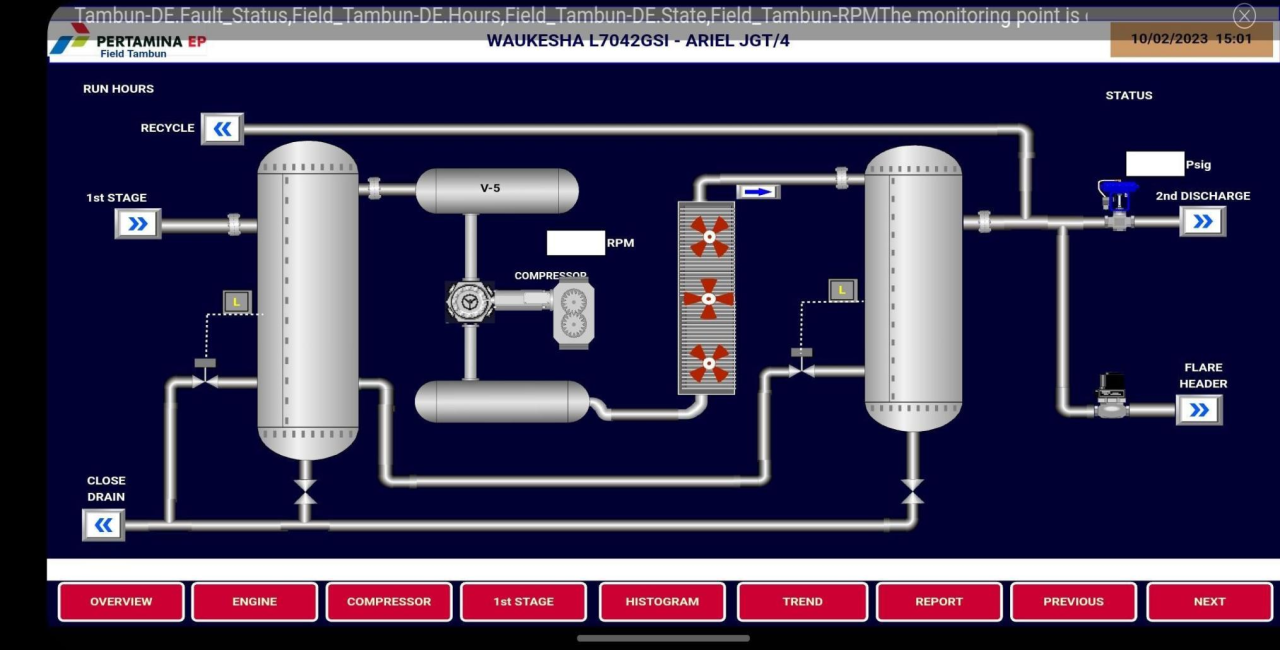Select the V-5 vessel
Image resolution: width=1280 pixels, height=650 pixels.
(x=496, y=190)
